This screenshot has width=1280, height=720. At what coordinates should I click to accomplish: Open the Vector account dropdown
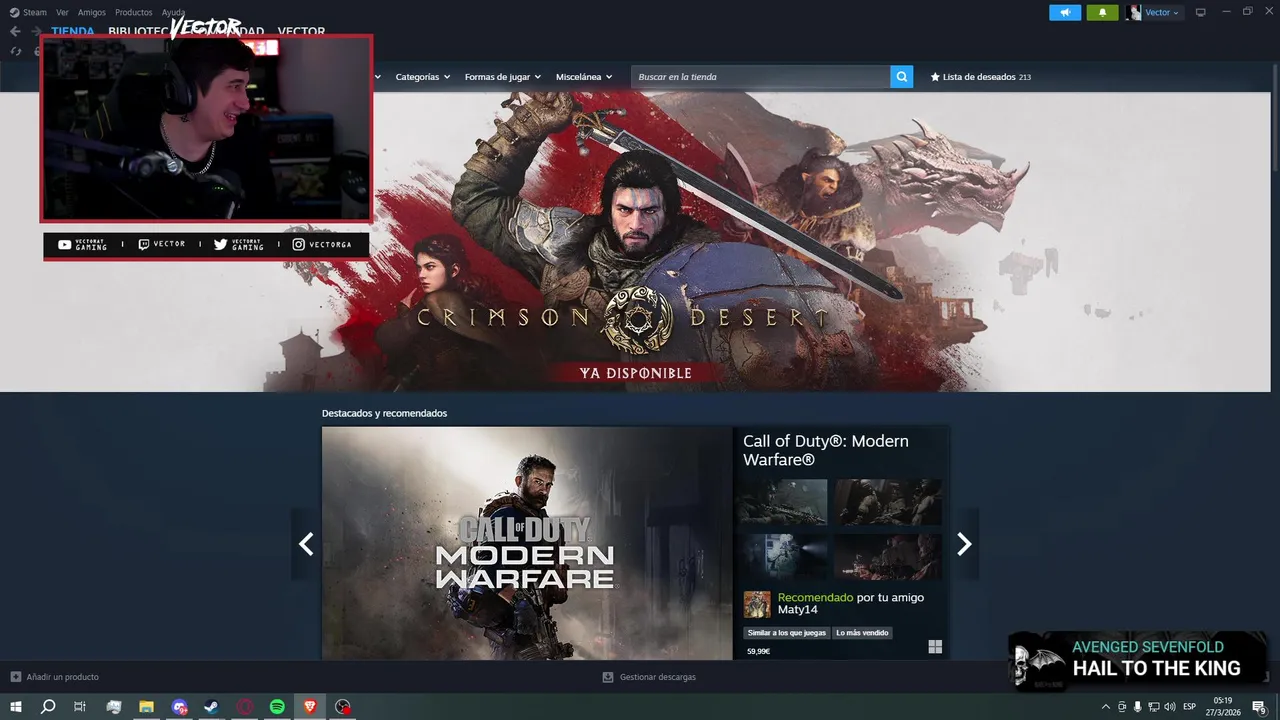[1161, 13]
